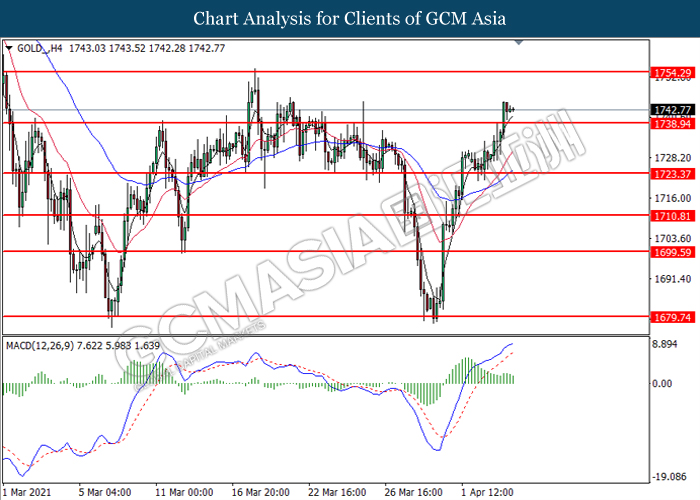The image size is (700, 500).
Task: Click the 1738.94 red price label
Action: (670, 123)
